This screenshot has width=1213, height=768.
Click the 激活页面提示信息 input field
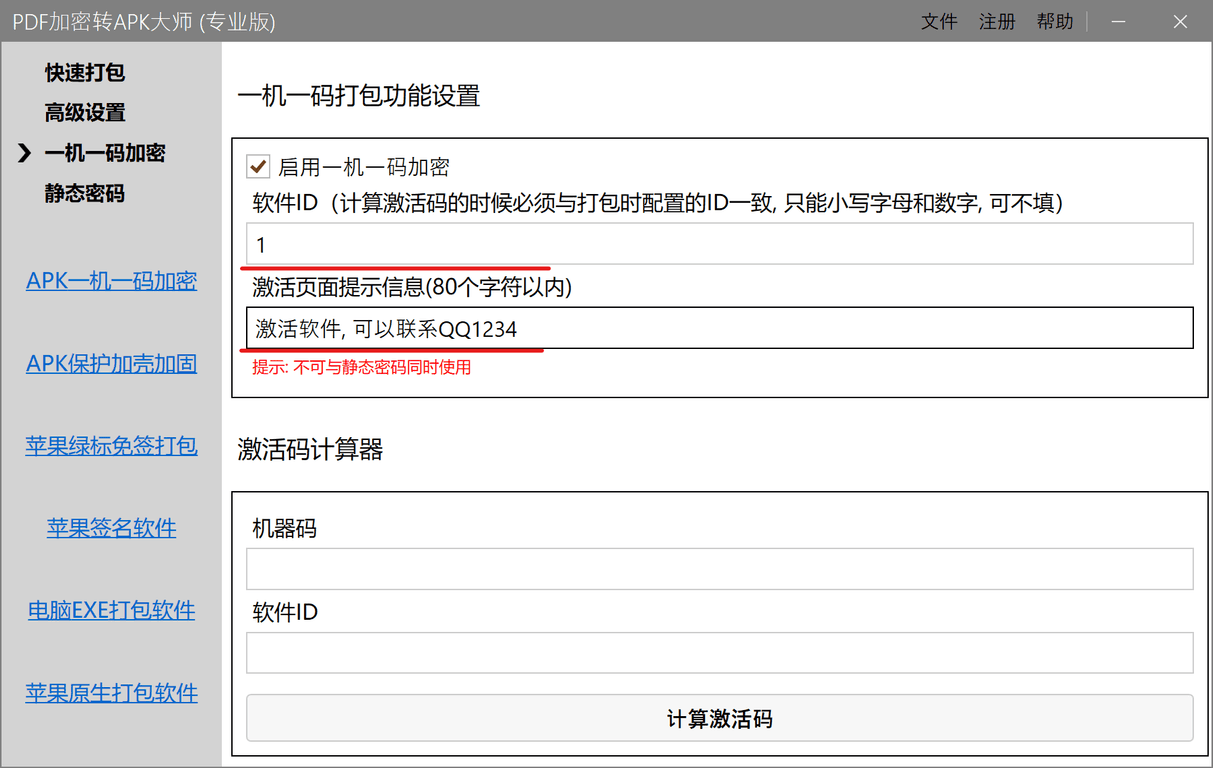coord(719,329)
